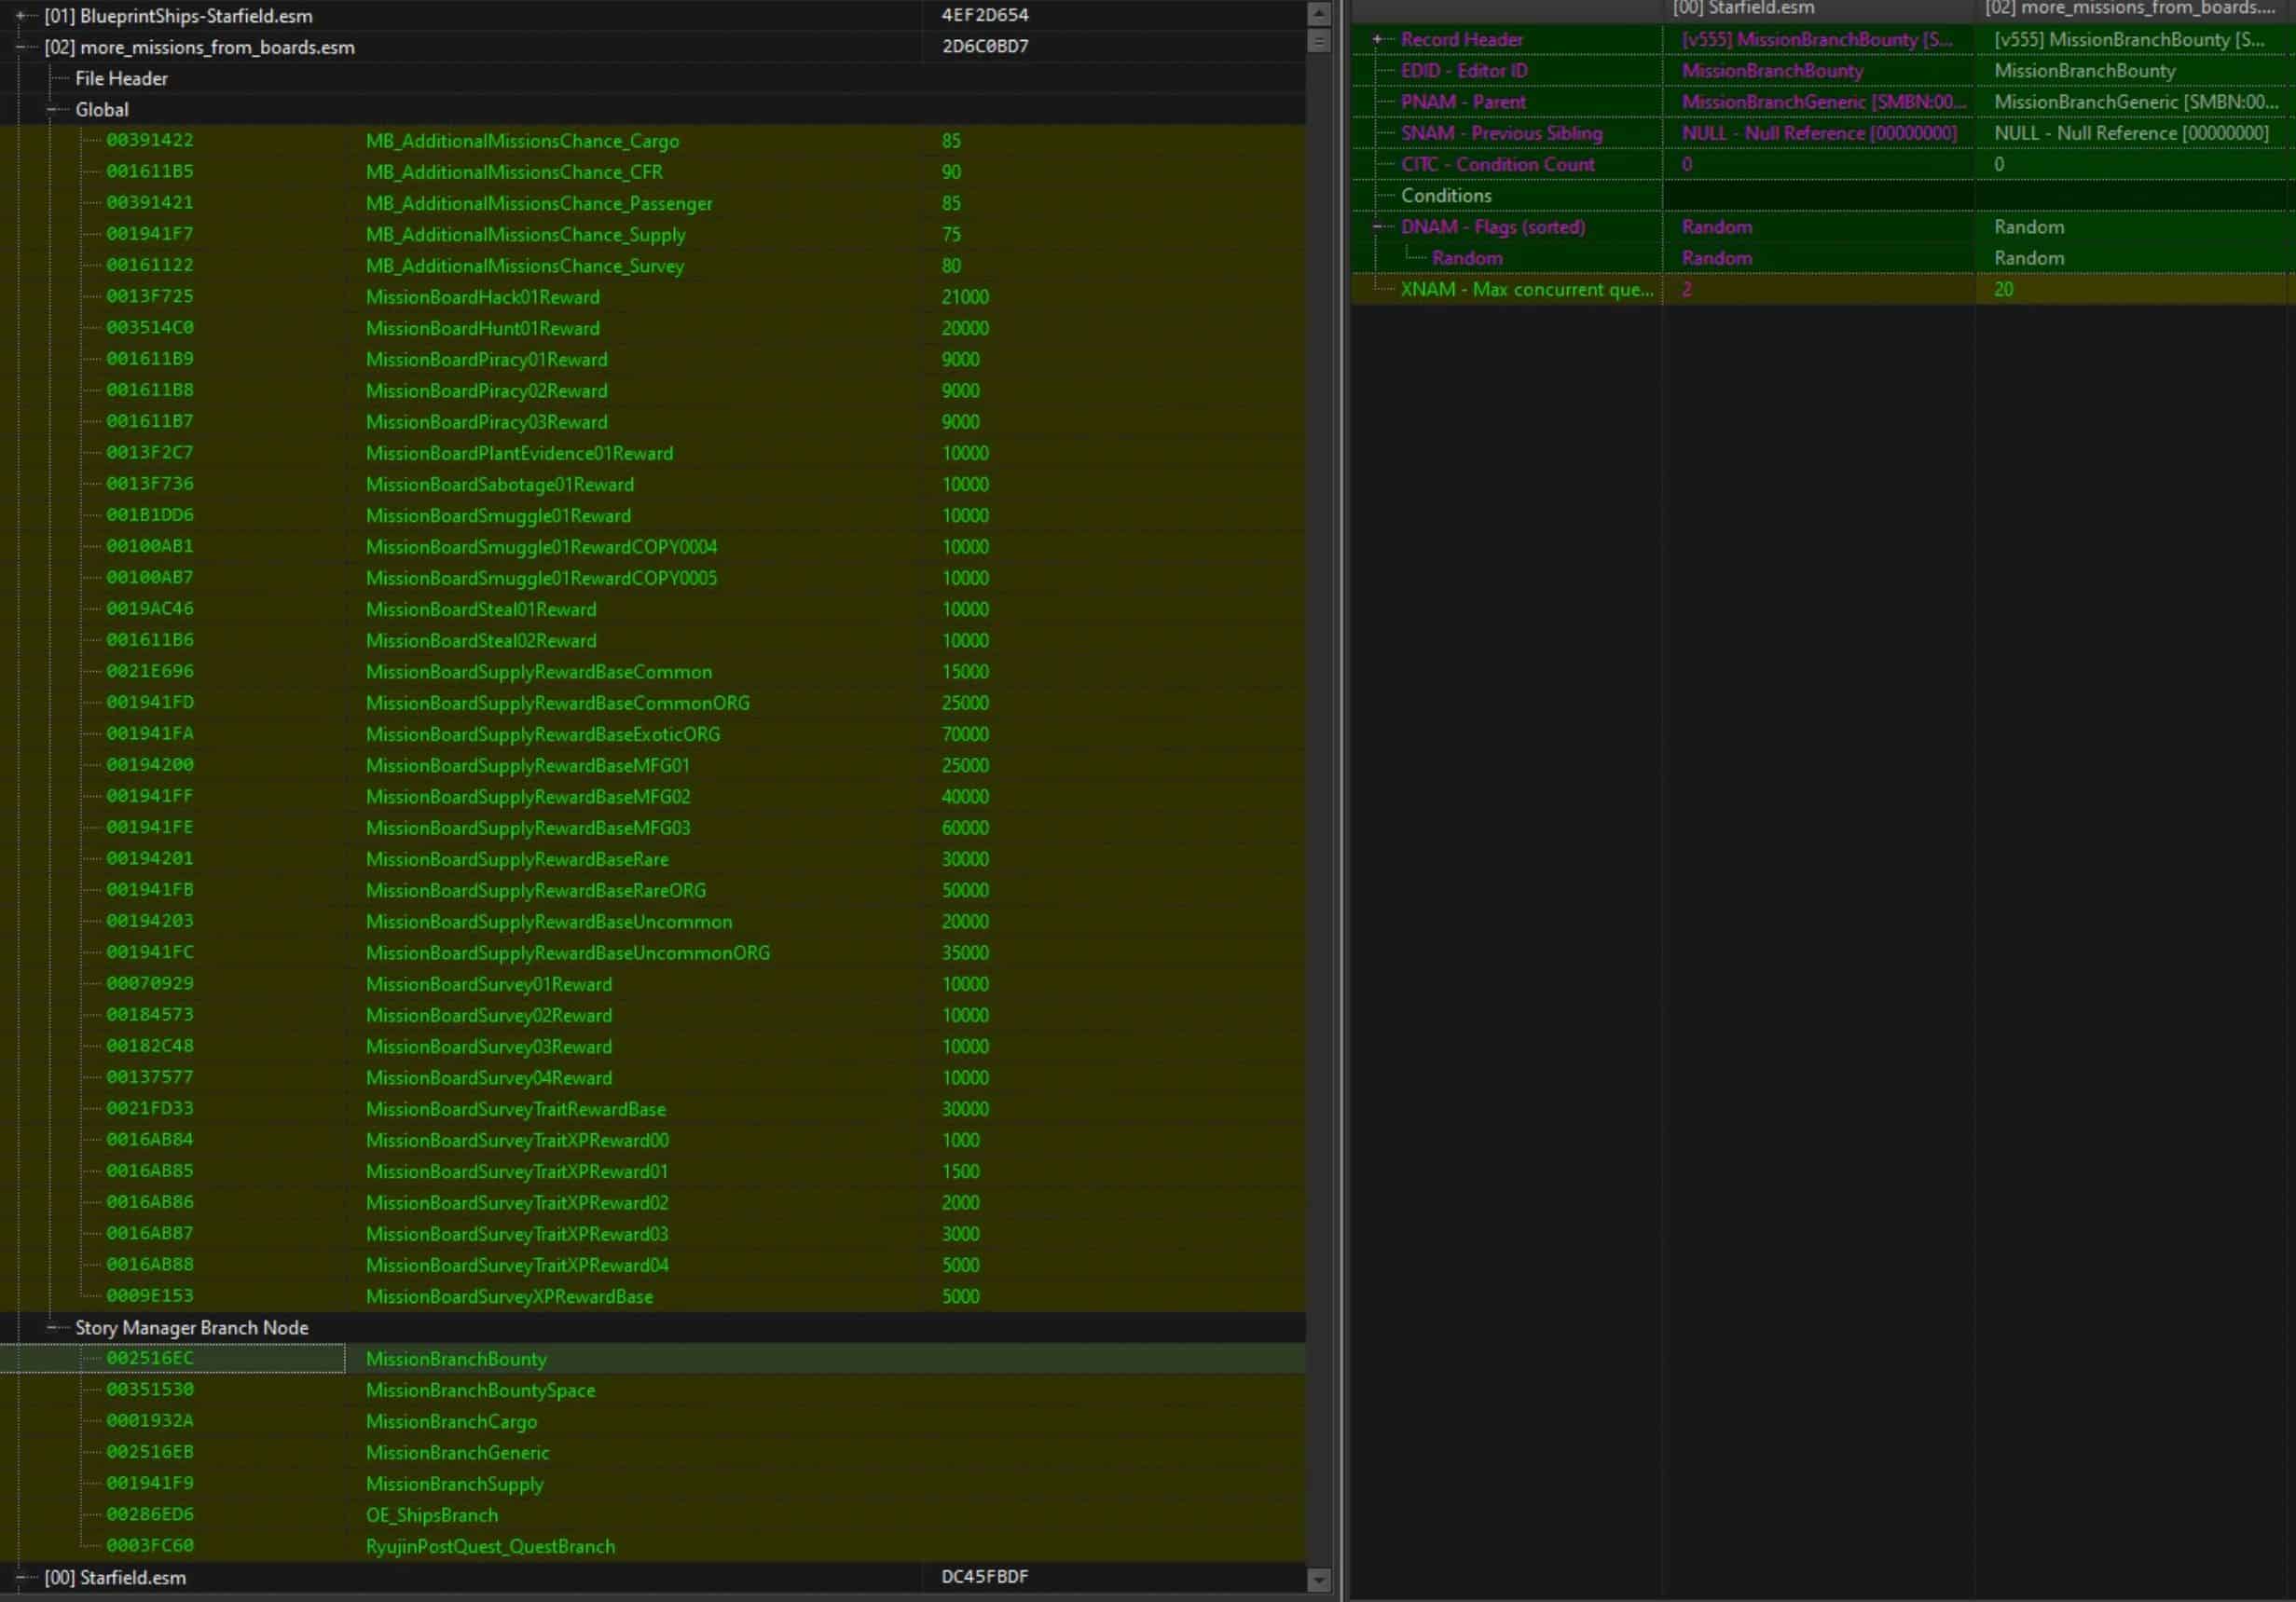Collapse the [00] Starfield.esm plugin node
Image resolution: width=2296 pixels, height=1602 pixels.
click(x=20, y=1578)
